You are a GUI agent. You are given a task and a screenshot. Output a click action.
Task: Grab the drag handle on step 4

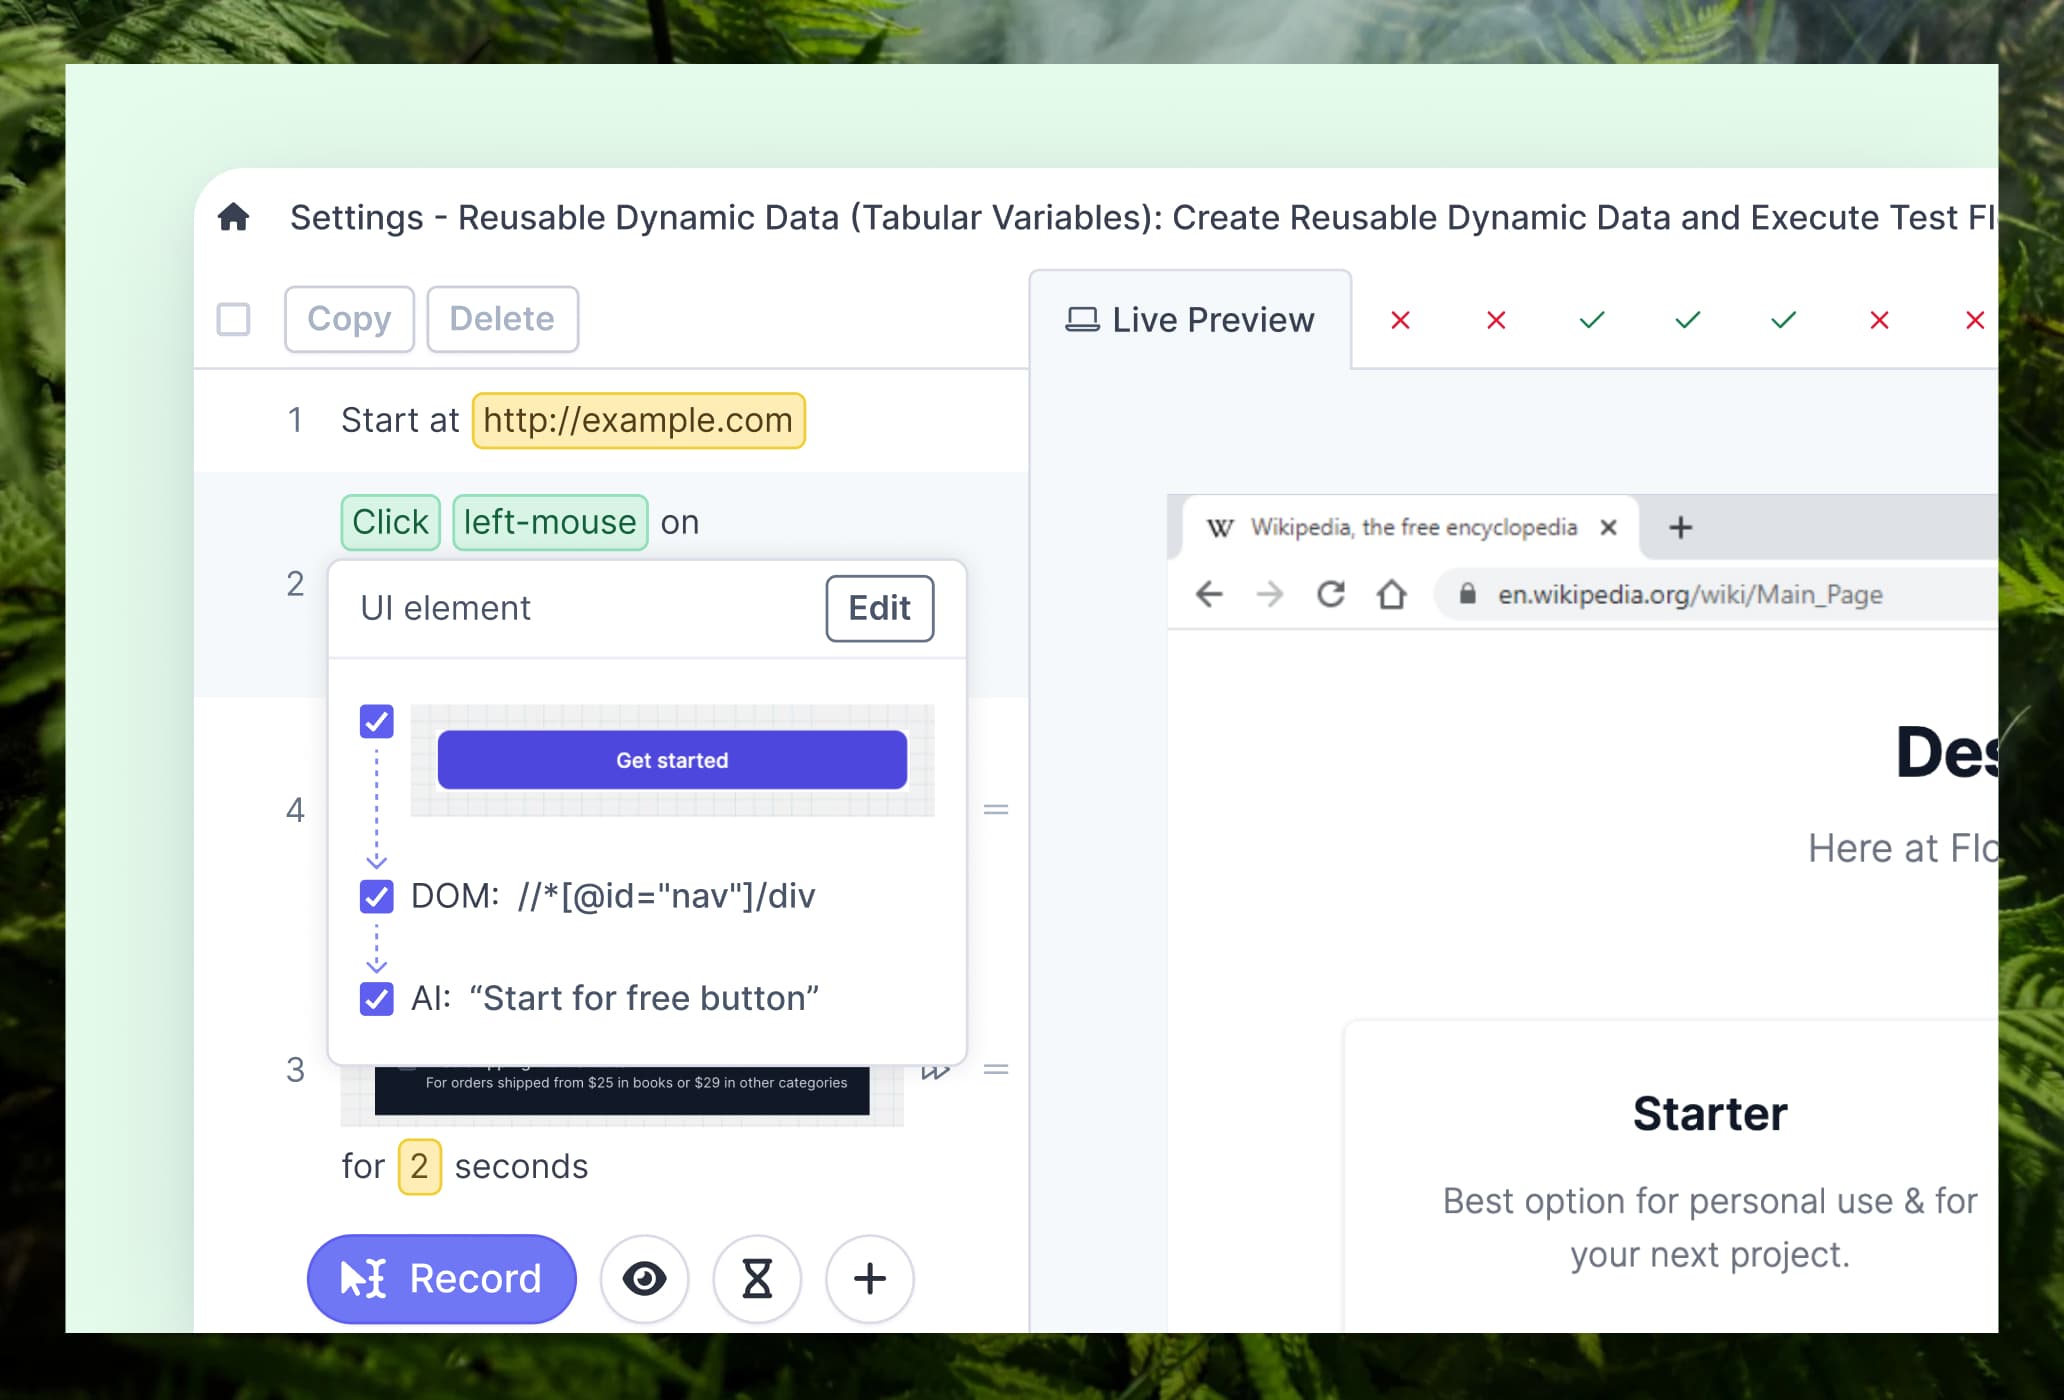pyautogui.click(x=996, y=809)
